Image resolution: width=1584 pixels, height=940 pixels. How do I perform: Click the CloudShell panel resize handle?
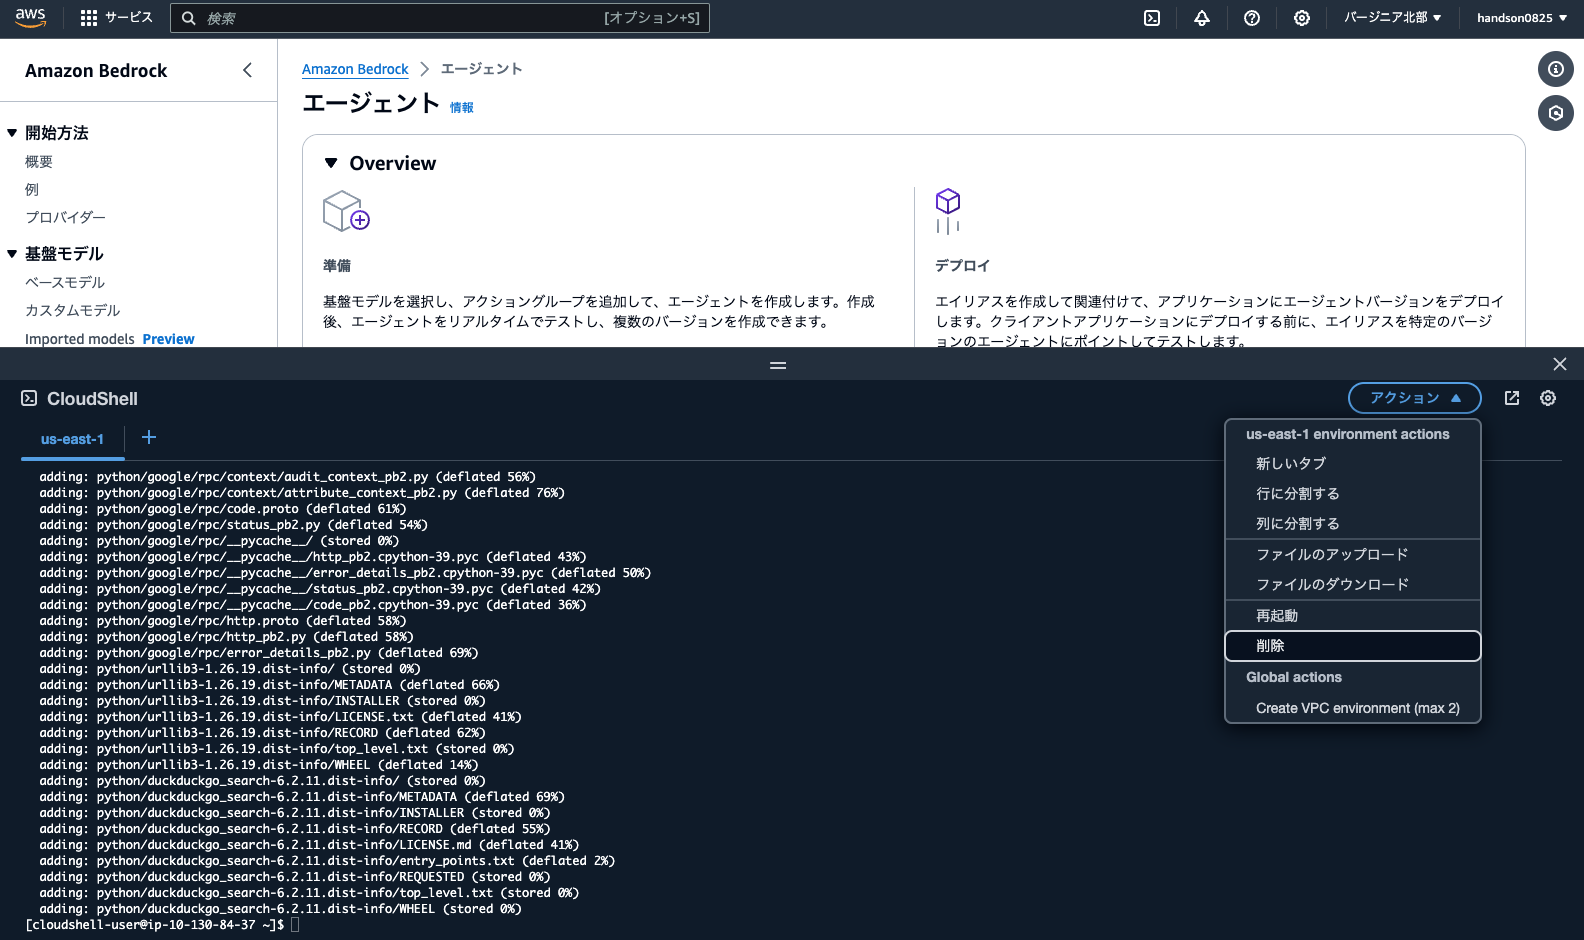point(778,365)
